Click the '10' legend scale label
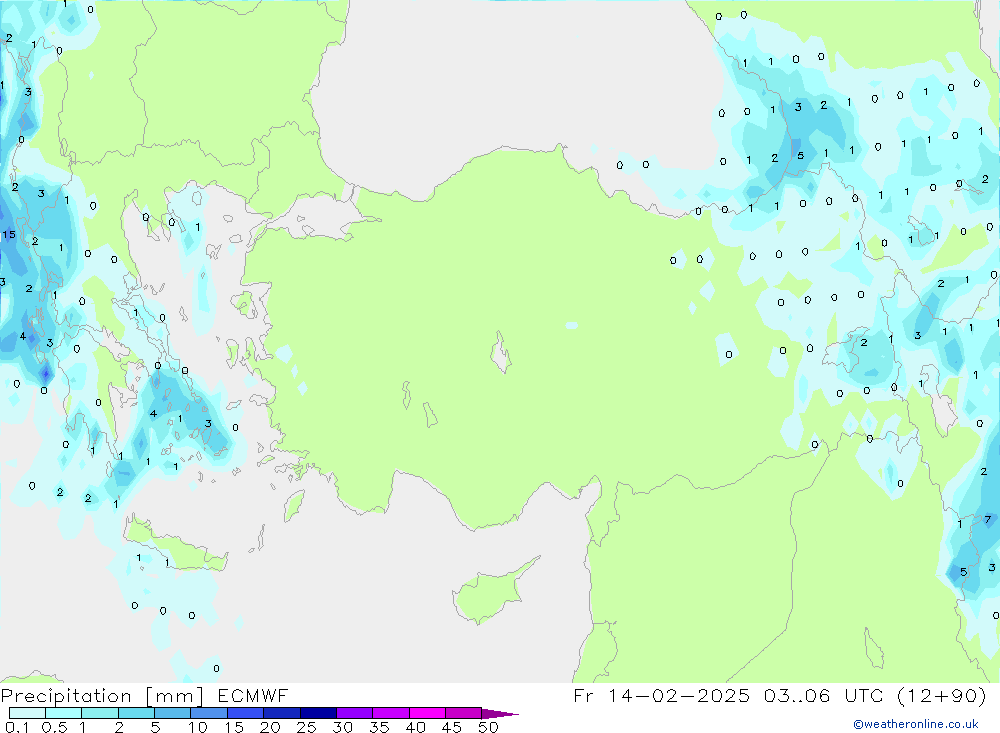The width and height of the screenshot is (1000, 733). 198,727
